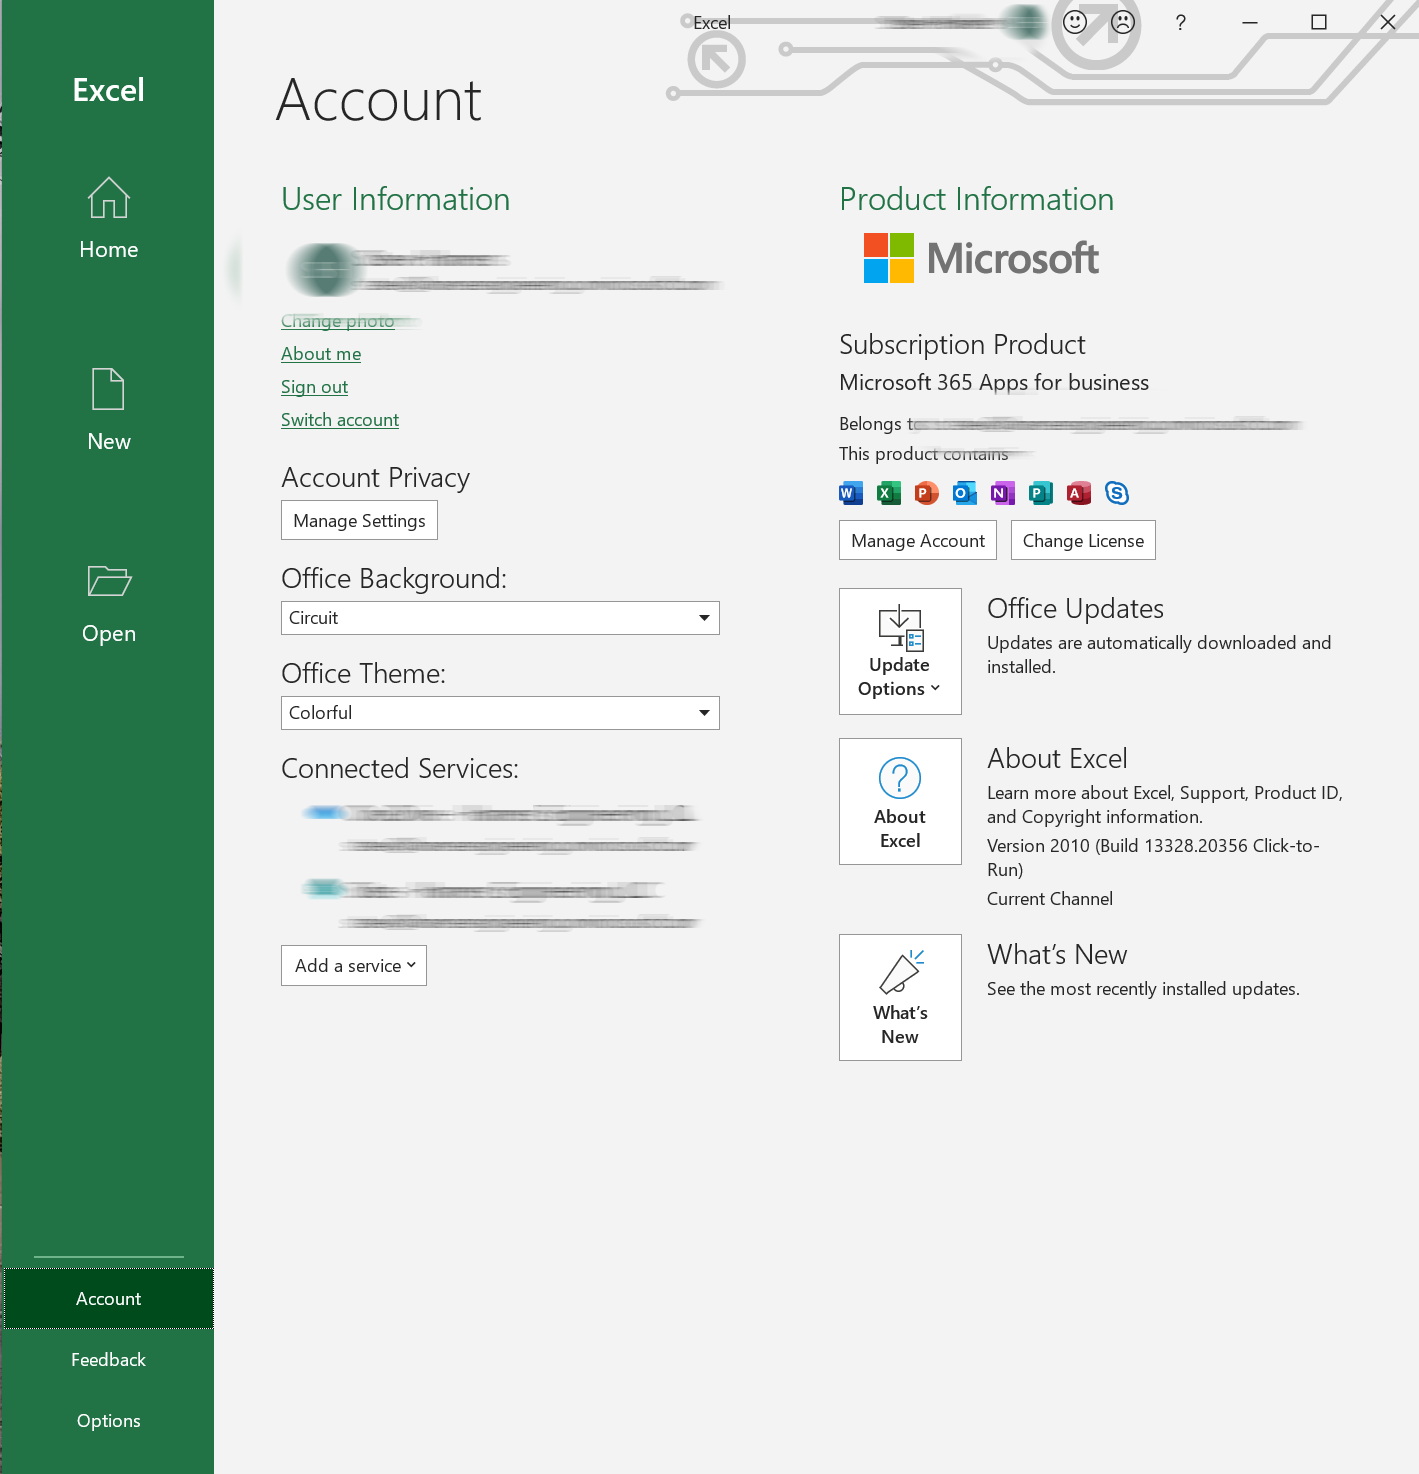Image resolution: width=1419 pixels, height=1474 pixels.
Task: Select the PowerPoint icon under product contains
Action: [x=925, y=492]
